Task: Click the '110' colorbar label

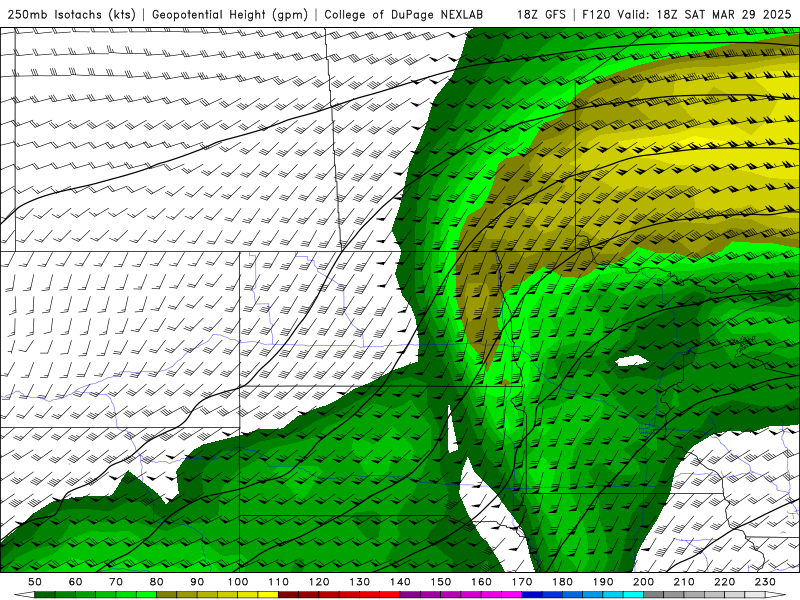Action: 279,582
